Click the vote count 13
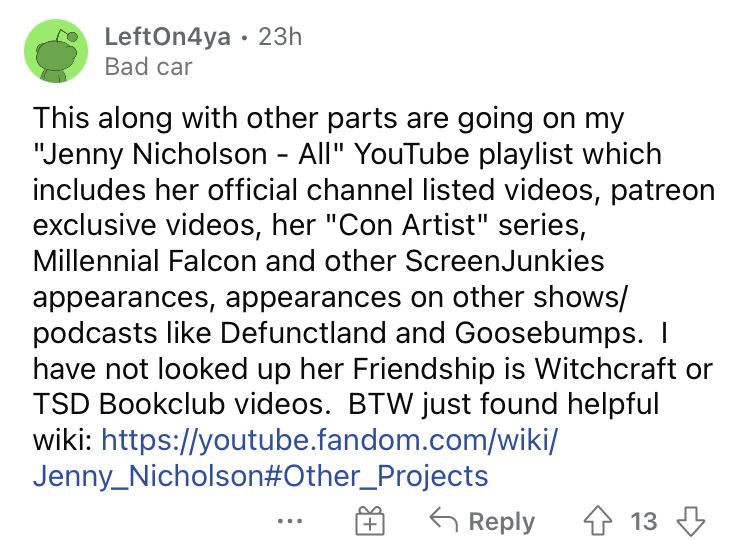This screenshot has height=540, width=750. pos(644,521)
